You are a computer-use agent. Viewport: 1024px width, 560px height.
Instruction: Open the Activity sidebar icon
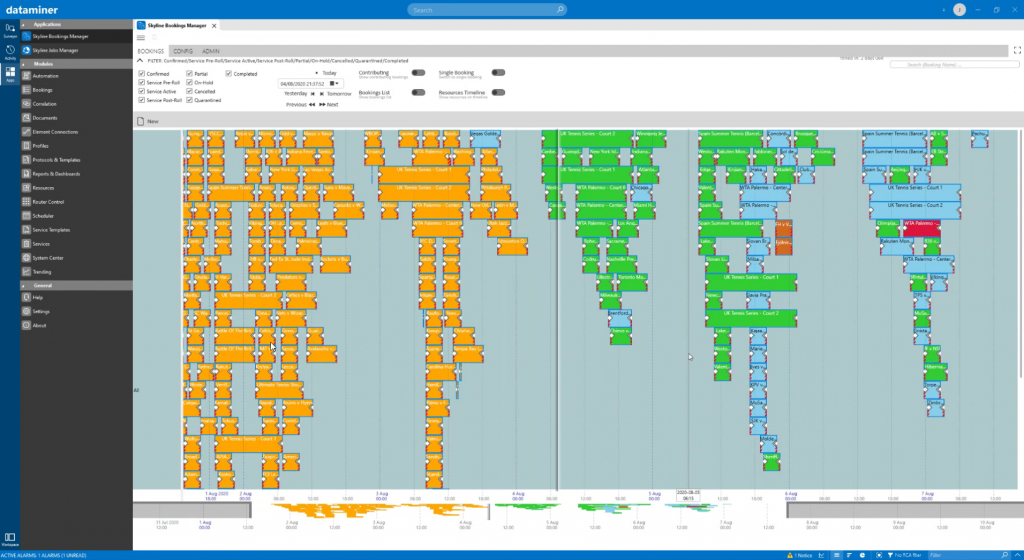(x=10, y=51)
